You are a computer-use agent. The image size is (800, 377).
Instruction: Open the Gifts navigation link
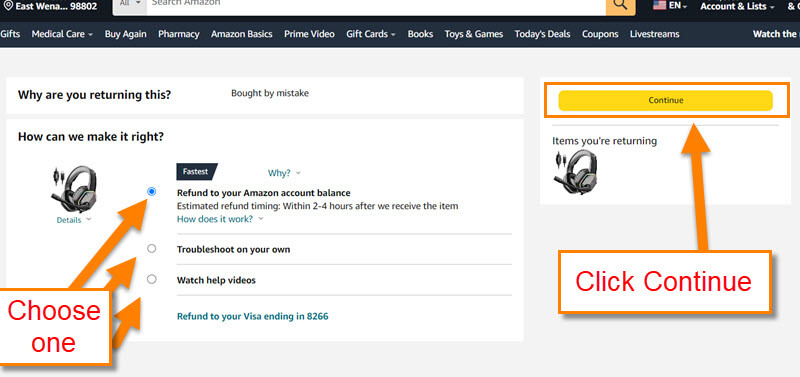click(x=10, y=34)
